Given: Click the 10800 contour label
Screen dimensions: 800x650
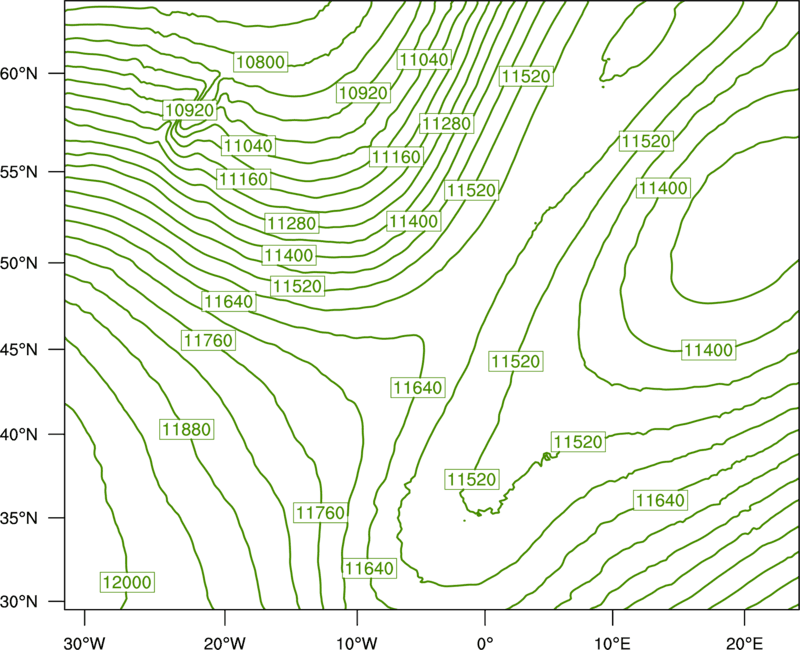Looking at the screenshot, I should pos(261,62).
